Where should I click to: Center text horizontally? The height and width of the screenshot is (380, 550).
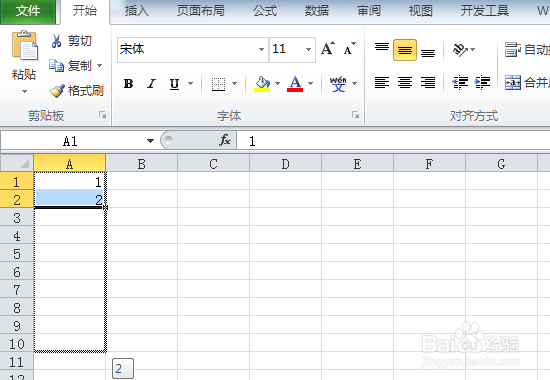405,83
